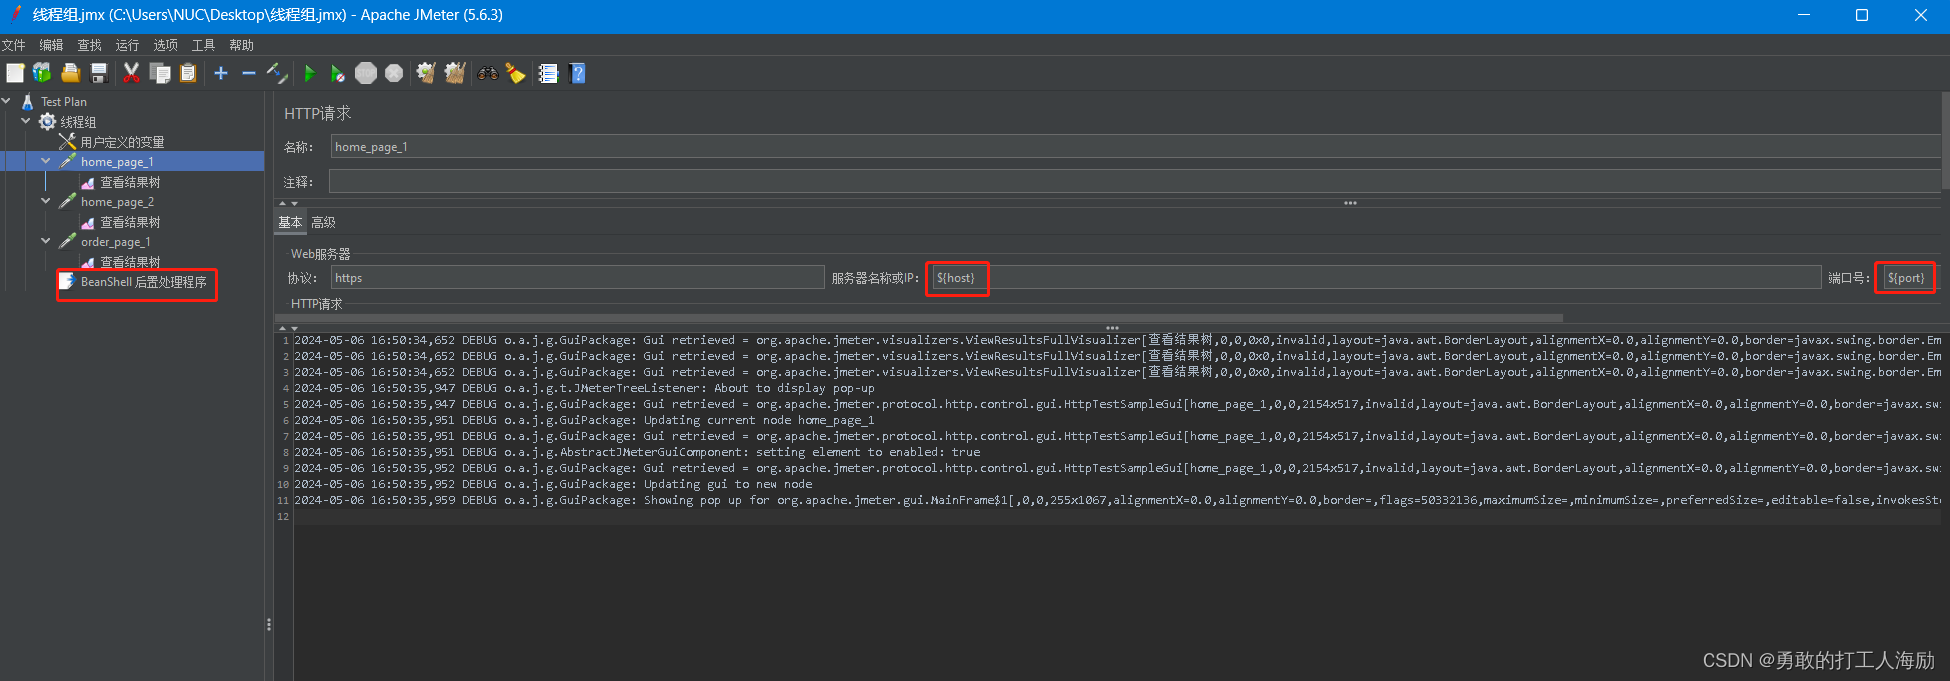The width and height of the screenshot is (1950, 681).
Task: Collapse the home_page_1 tree node
Action: (46, 161)
